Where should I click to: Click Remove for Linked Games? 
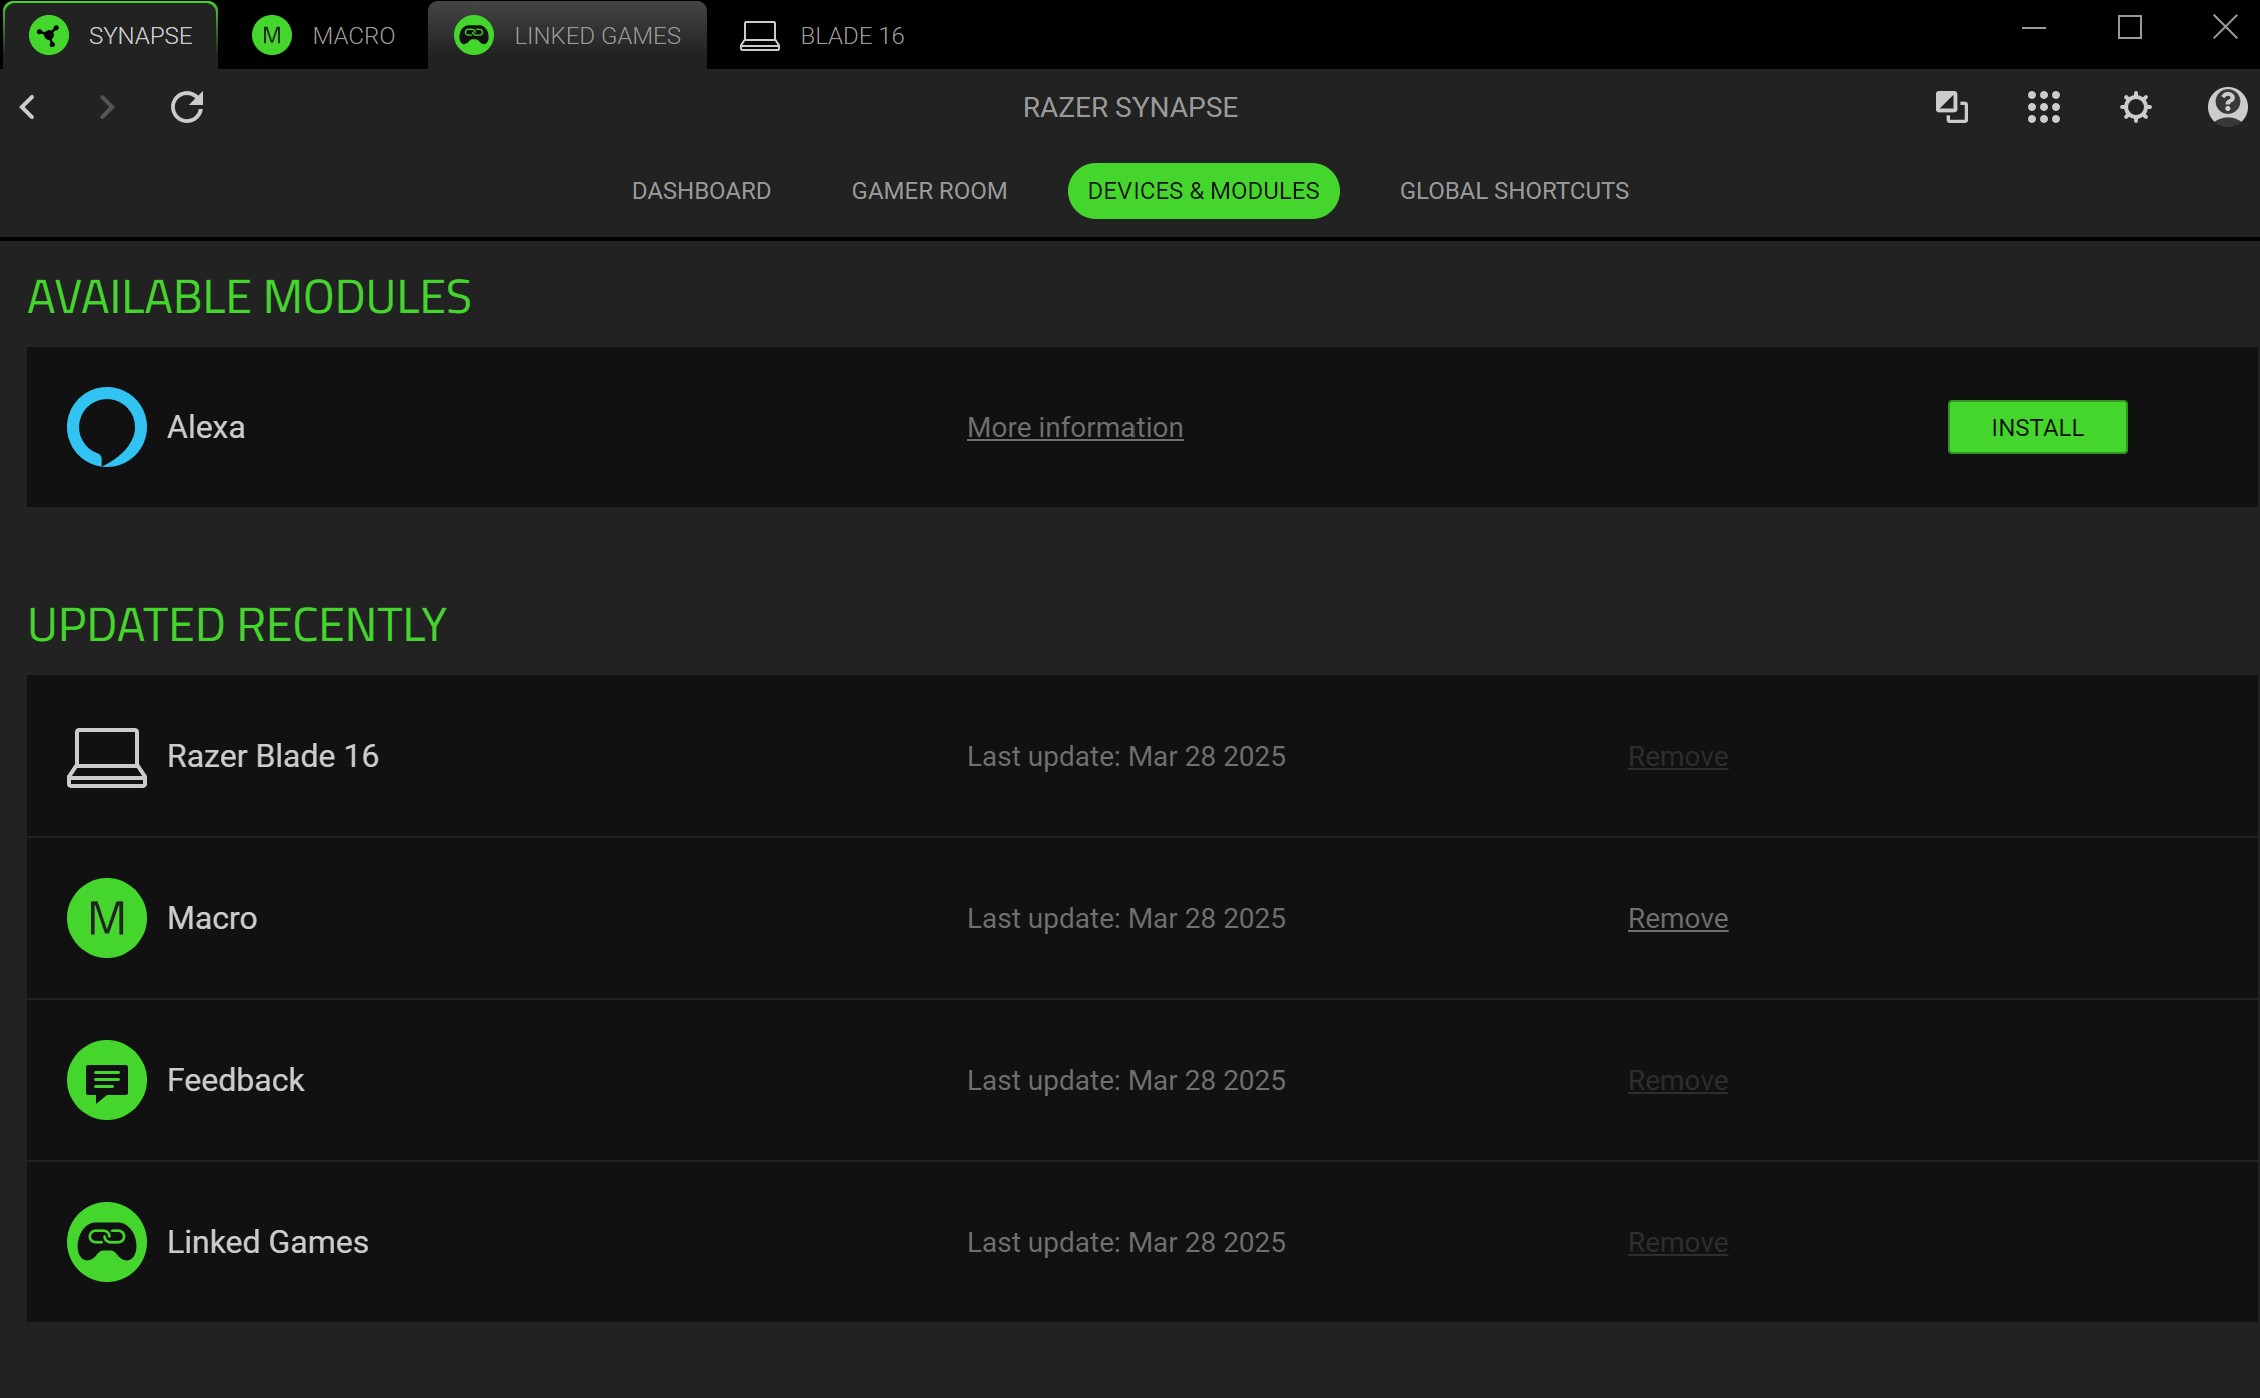[x=1678, y=1243]
